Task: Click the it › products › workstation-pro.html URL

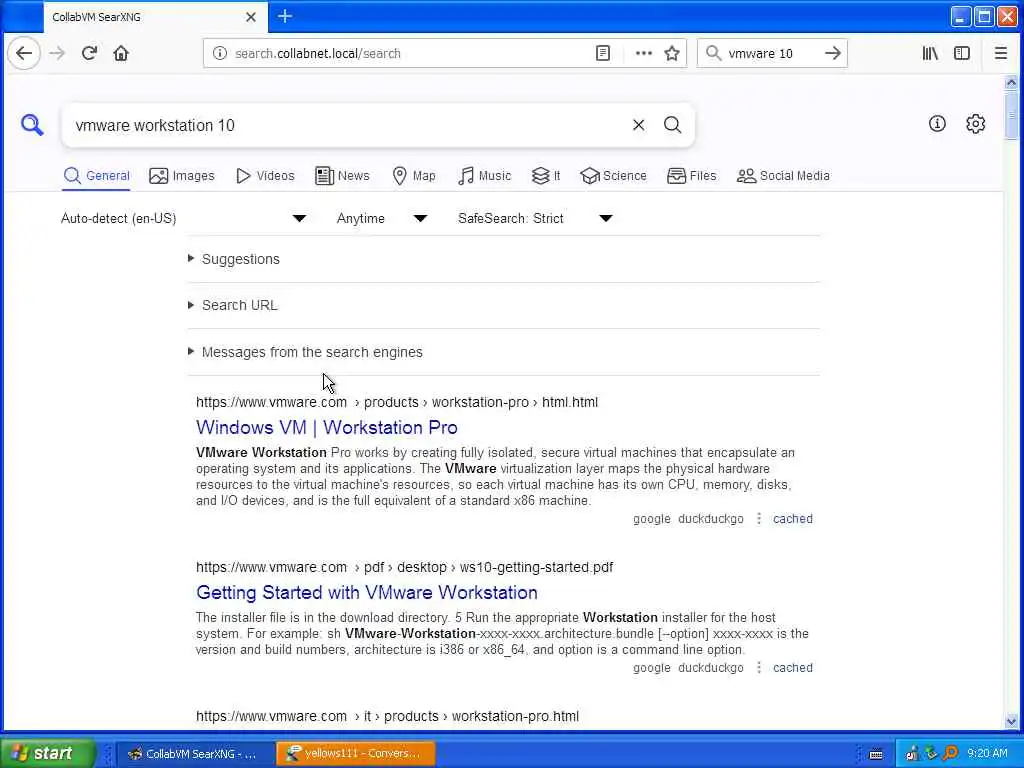Action: [x=387, y=716]
